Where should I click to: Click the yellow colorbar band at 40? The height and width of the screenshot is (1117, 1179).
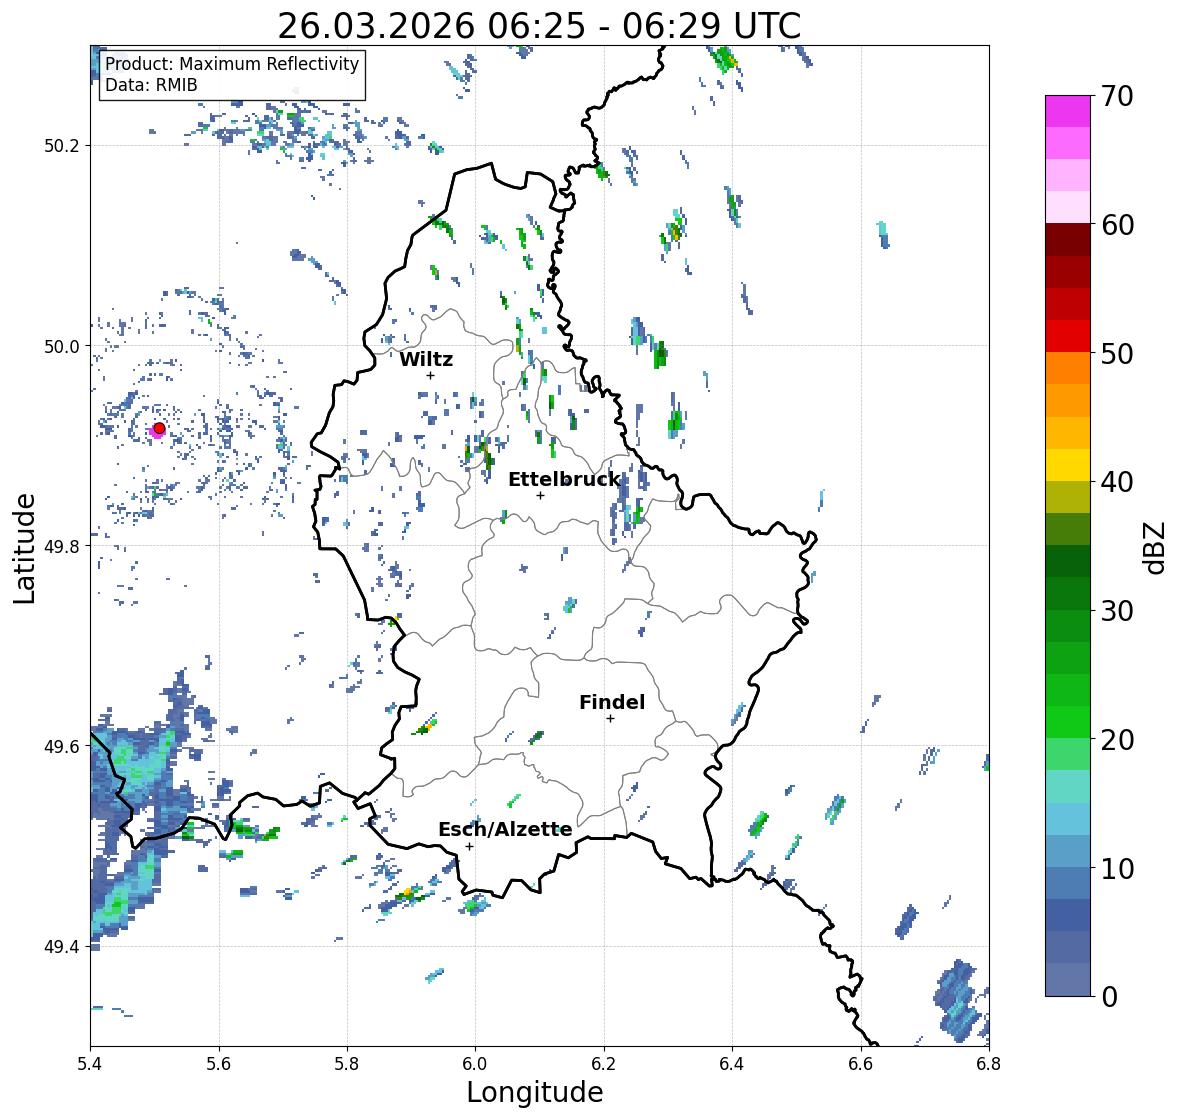tap(1068, 465)
